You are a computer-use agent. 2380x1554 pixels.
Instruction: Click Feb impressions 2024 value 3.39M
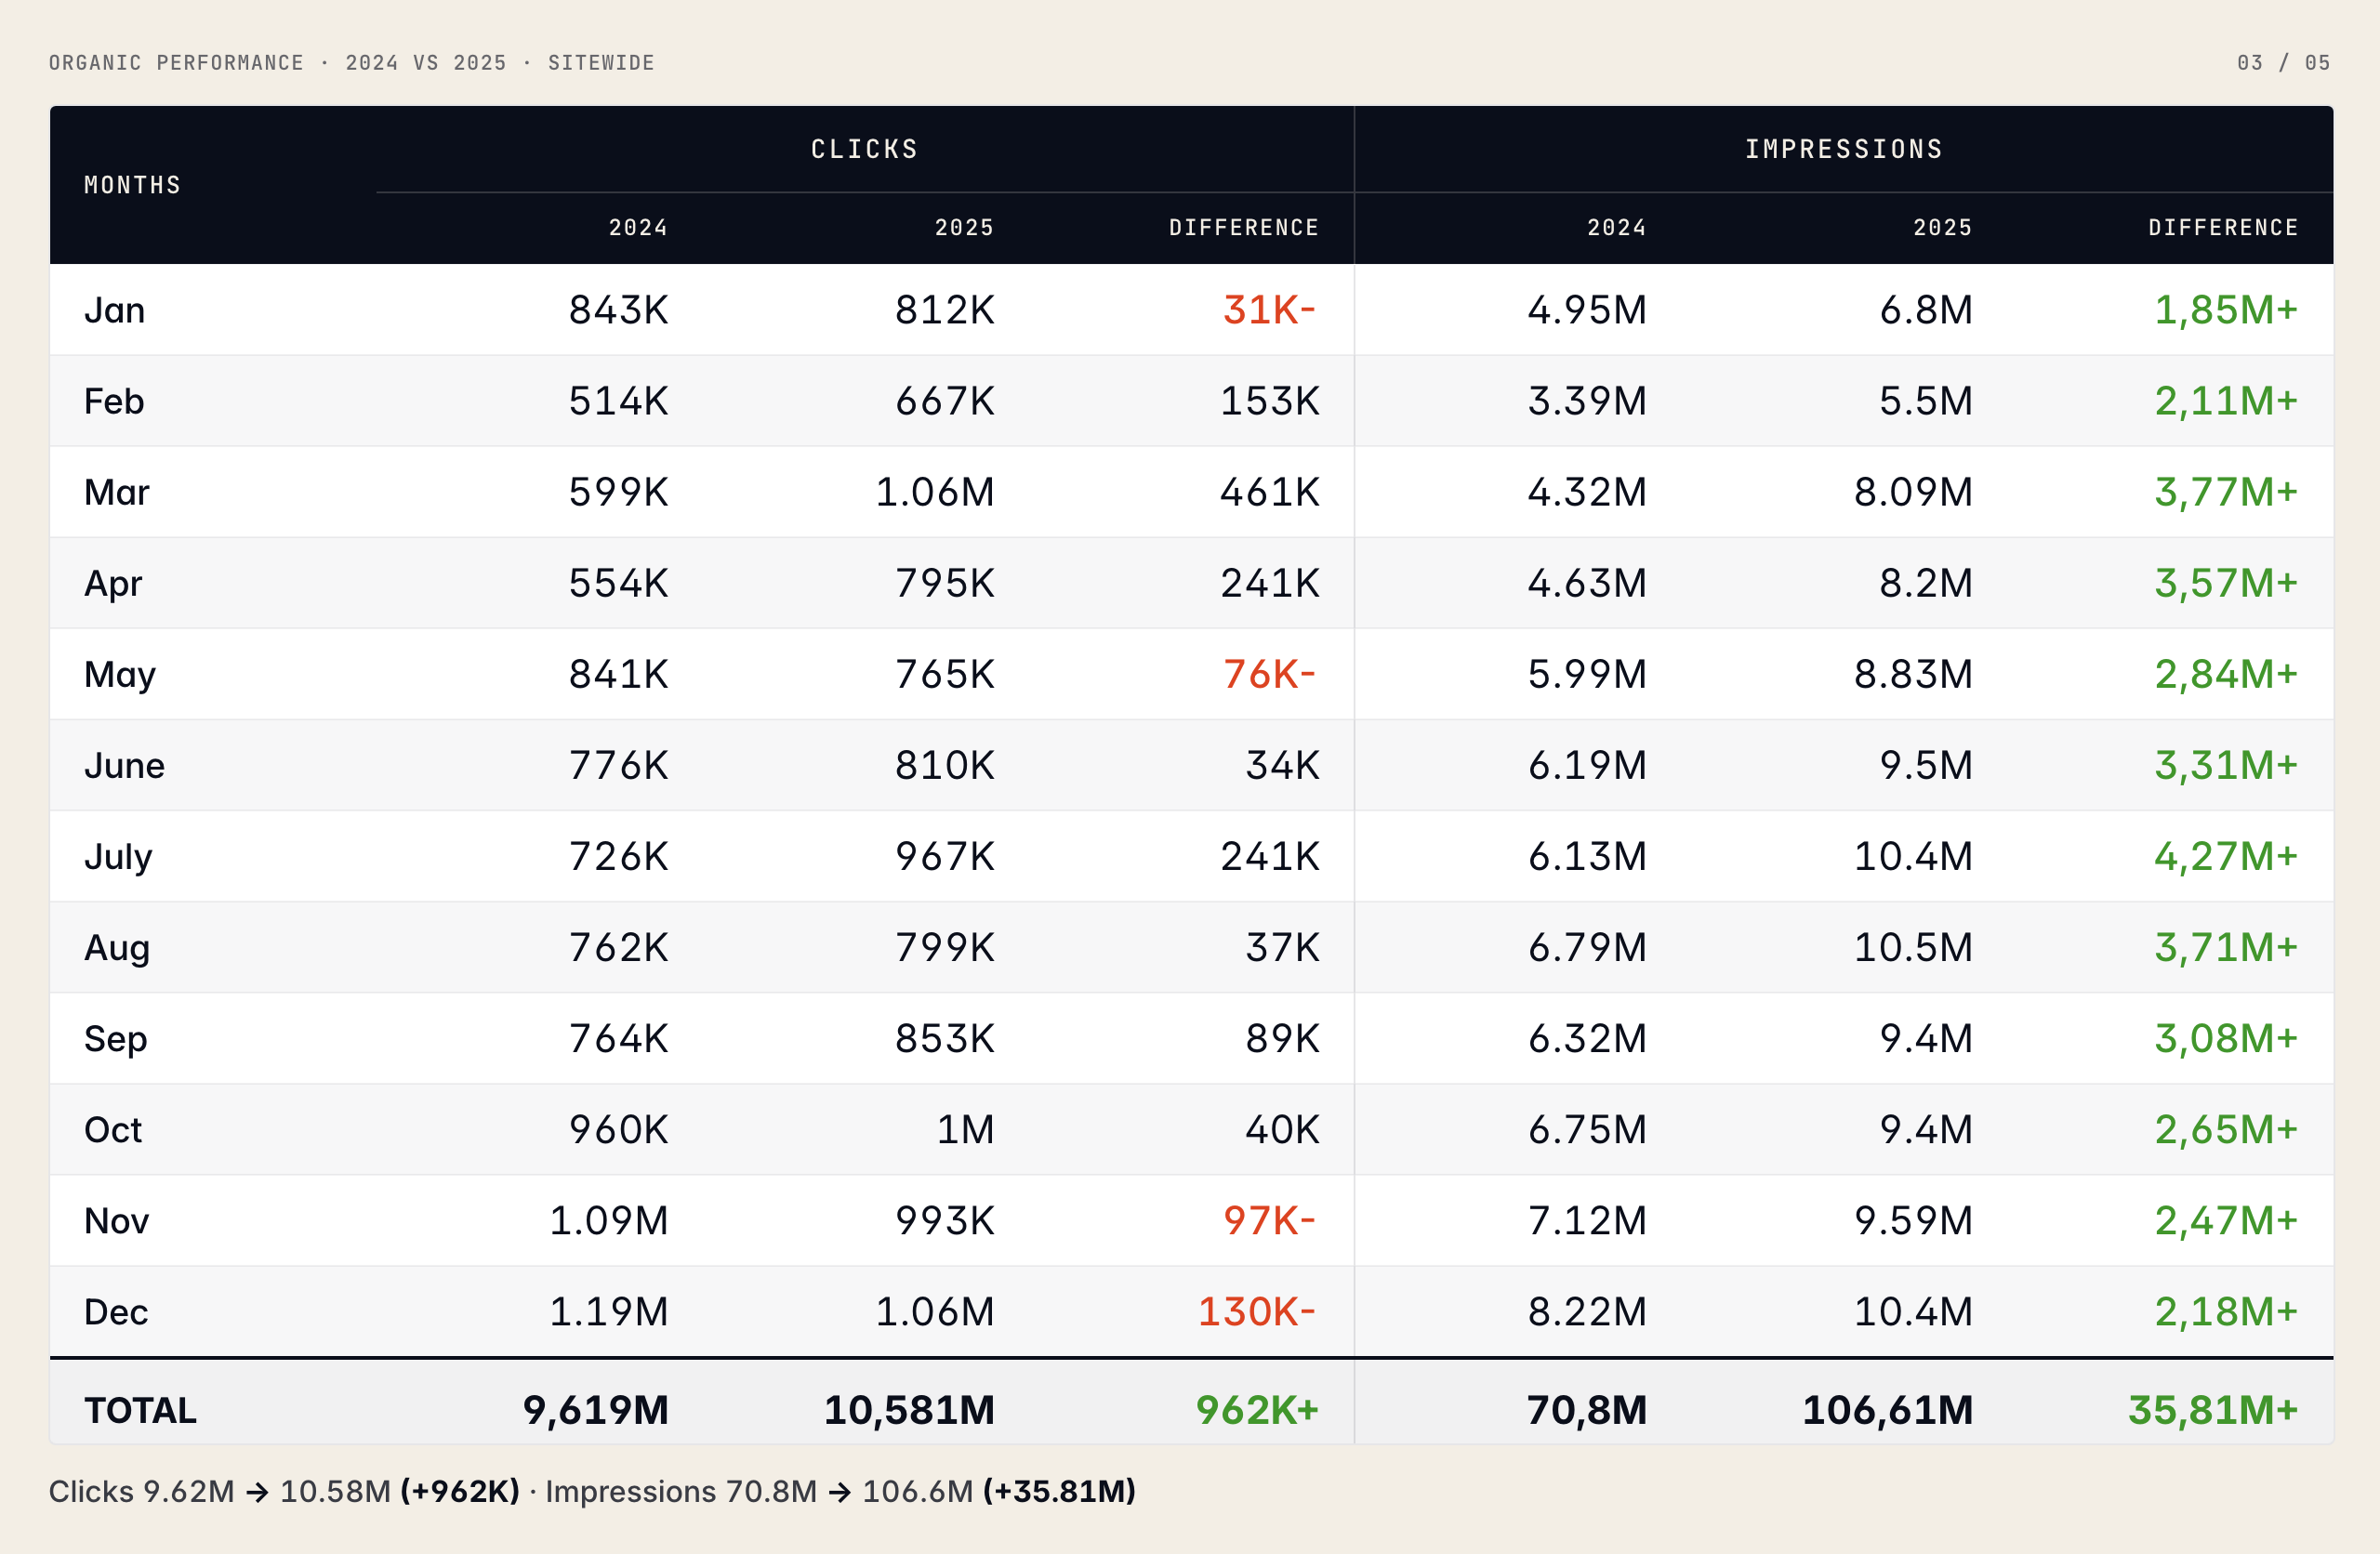pyautogui.click(x=1587, y=401)
